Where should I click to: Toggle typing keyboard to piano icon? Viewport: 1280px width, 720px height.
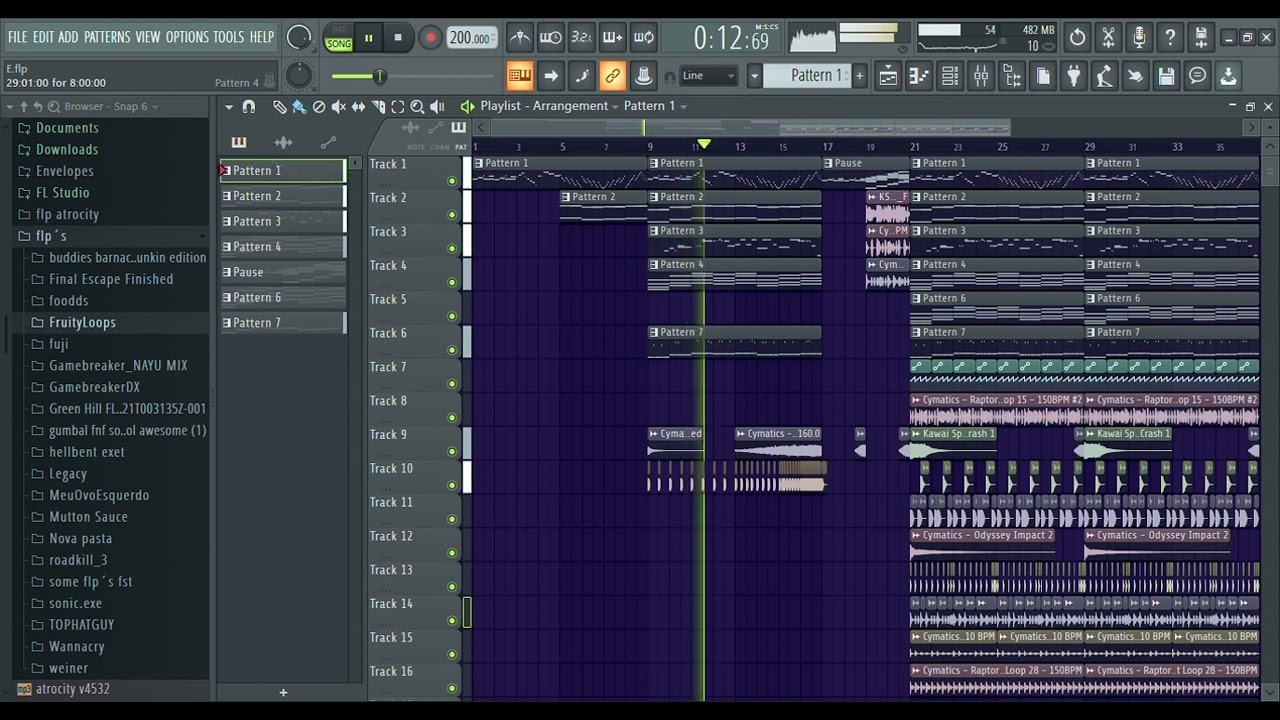(x=519, y=76)
